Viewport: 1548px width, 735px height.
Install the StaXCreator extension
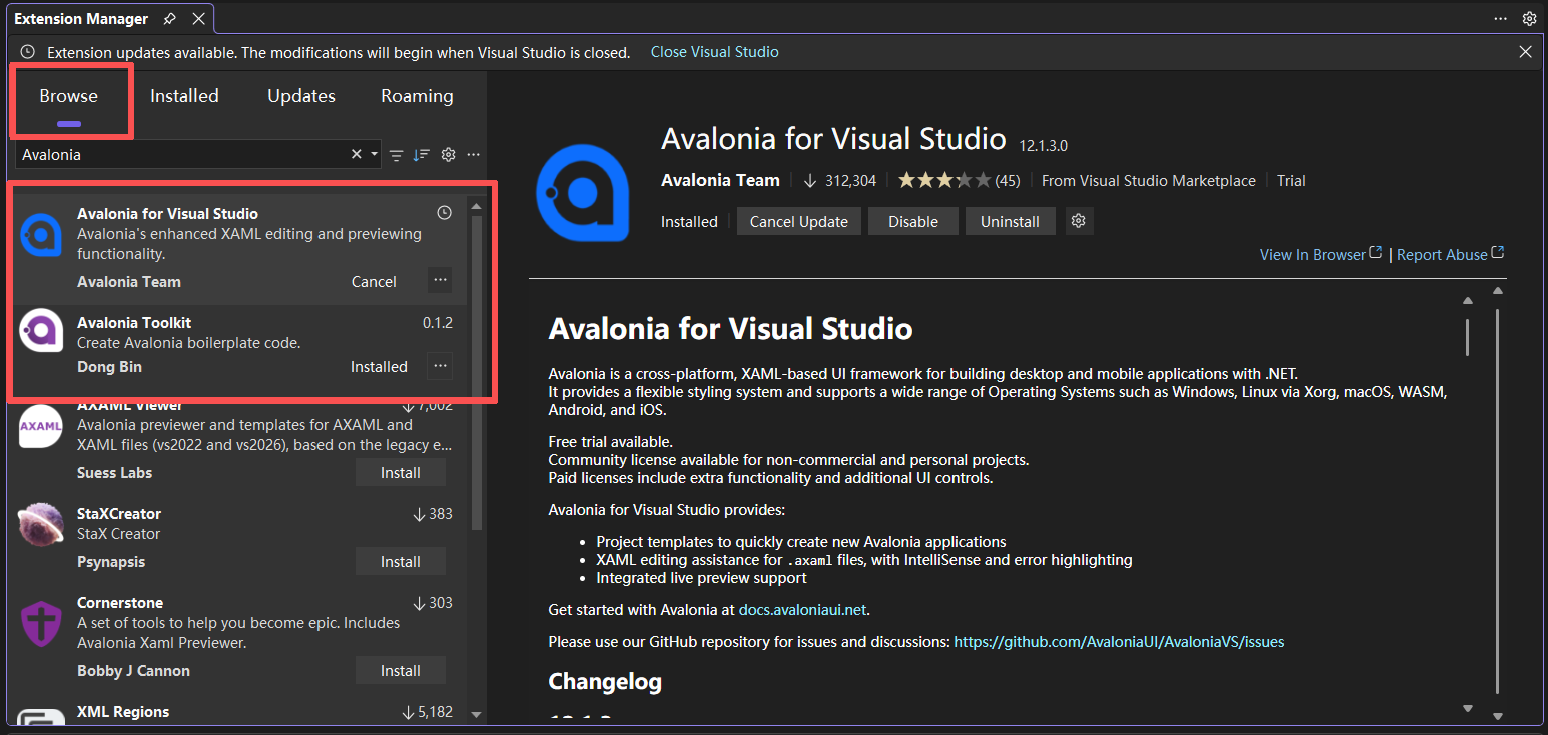(x=401, y=562)
